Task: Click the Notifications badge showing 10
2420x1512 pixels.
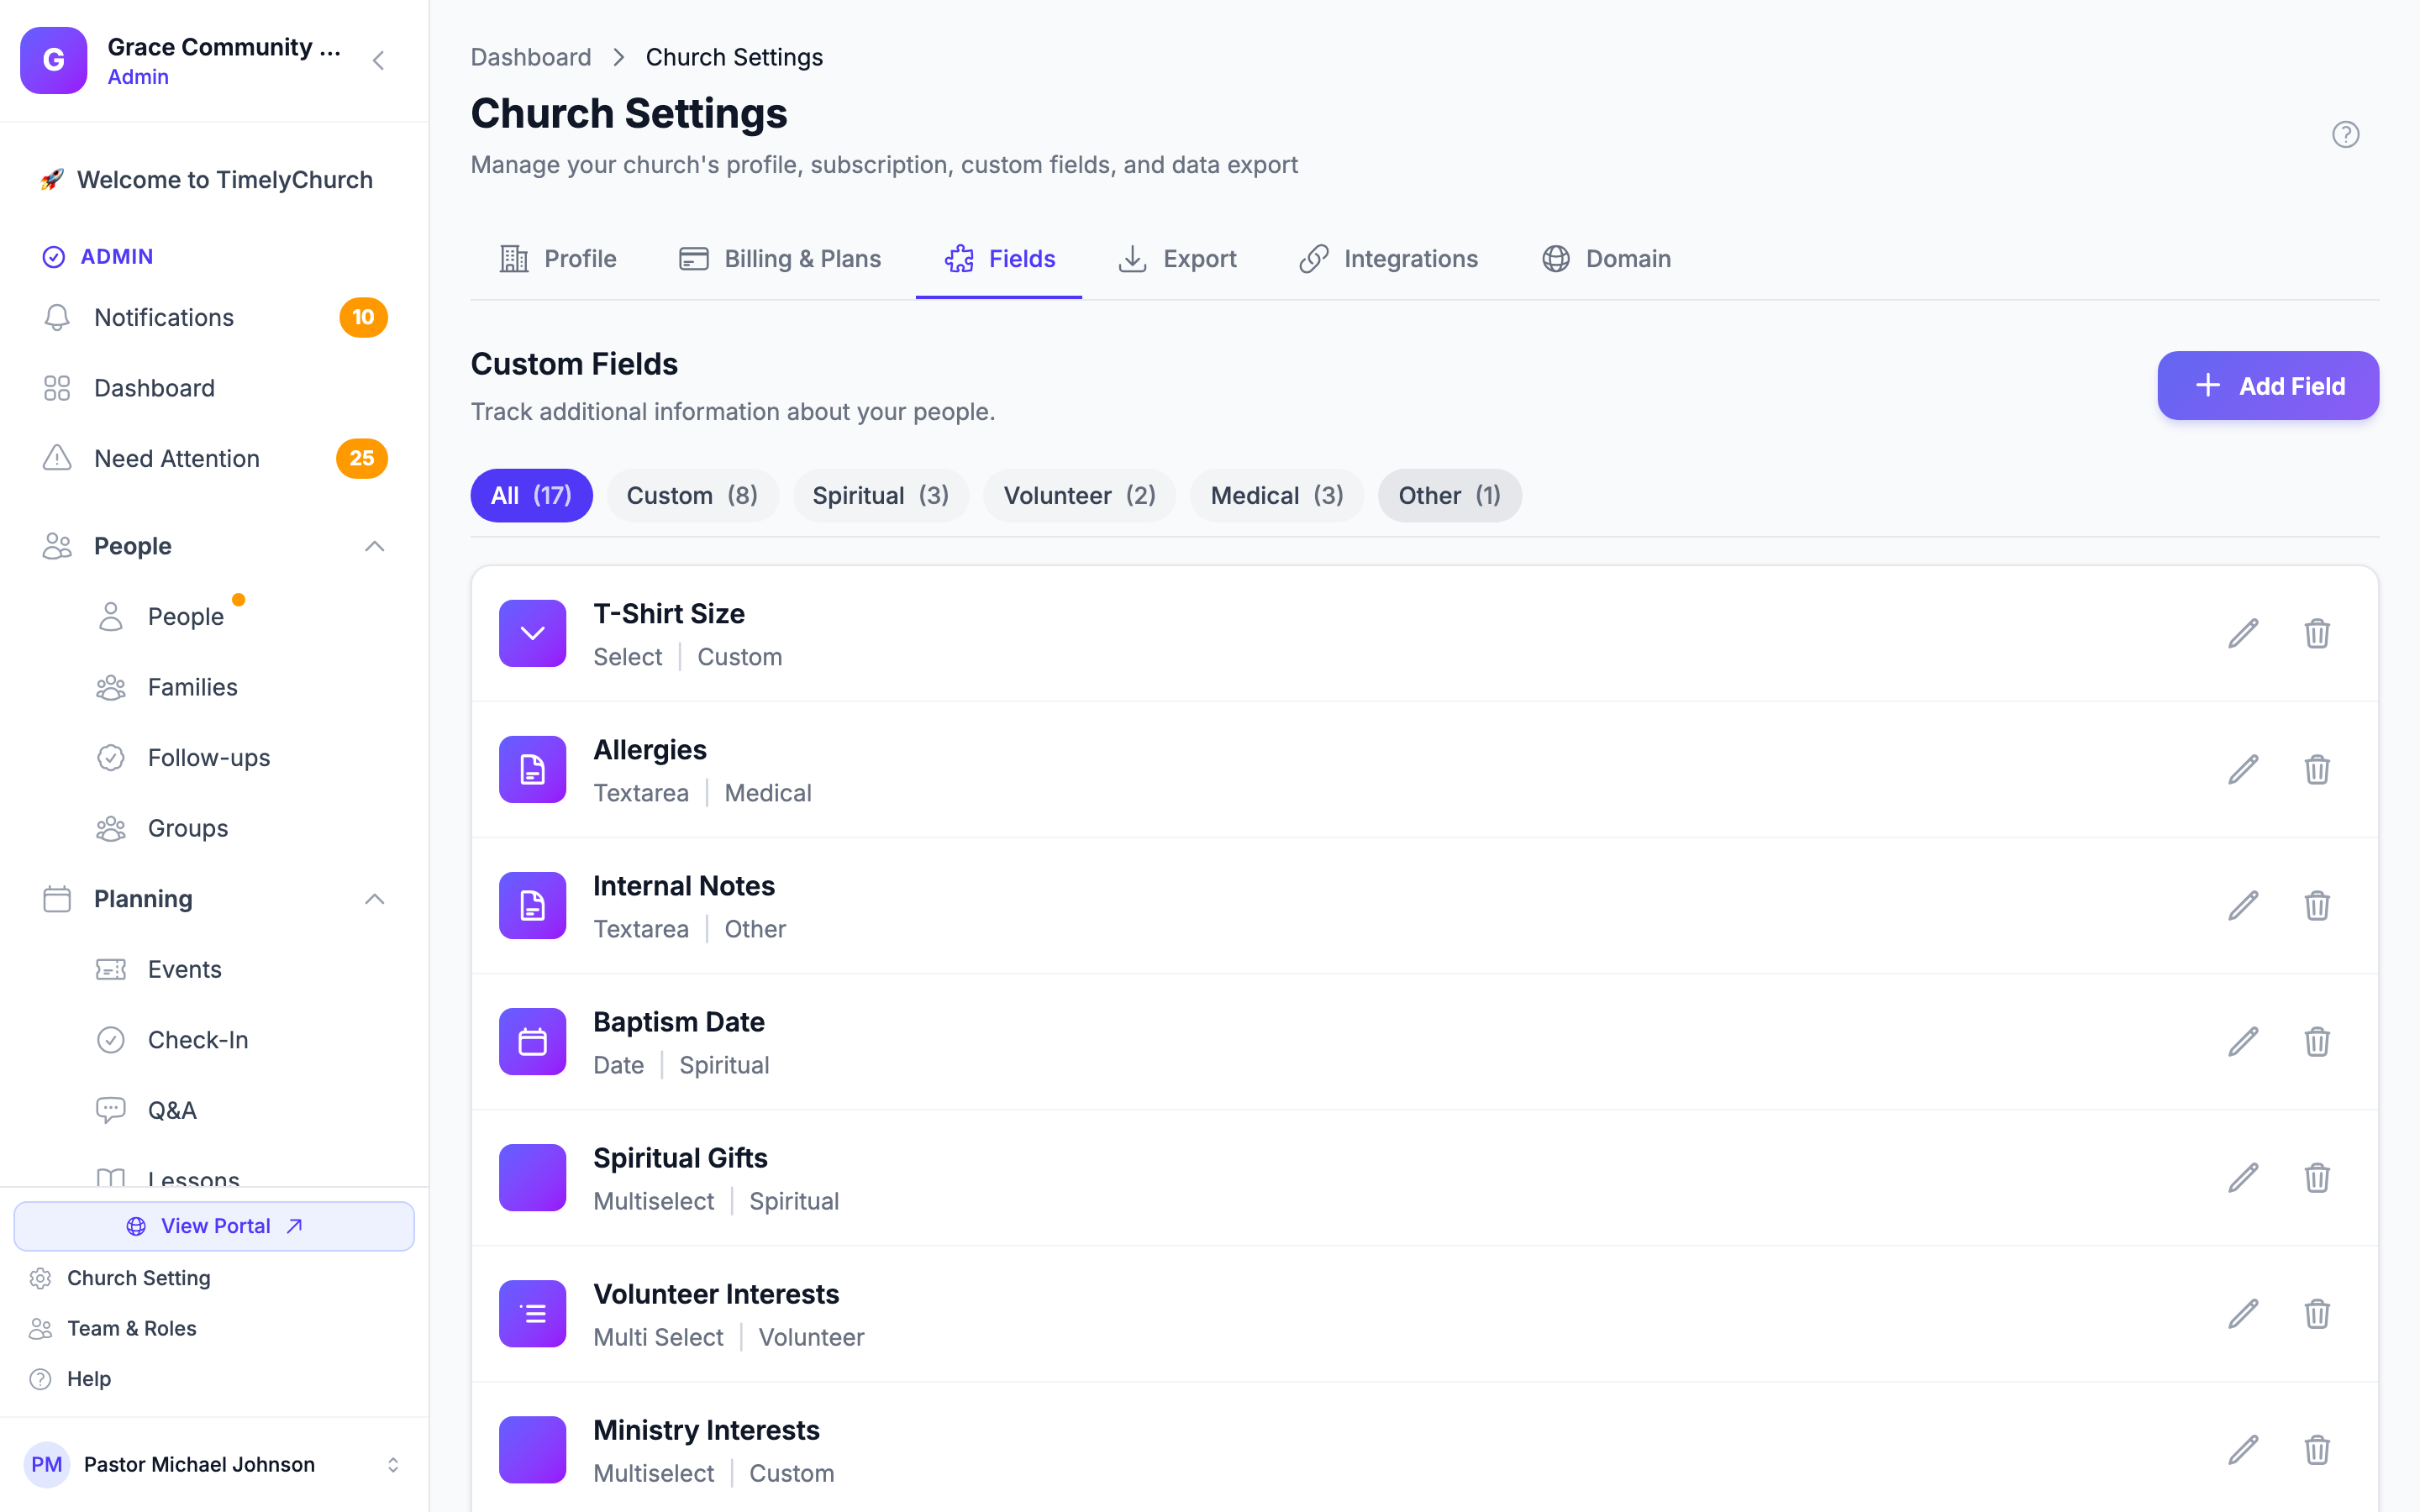Action: coord(363,317)
